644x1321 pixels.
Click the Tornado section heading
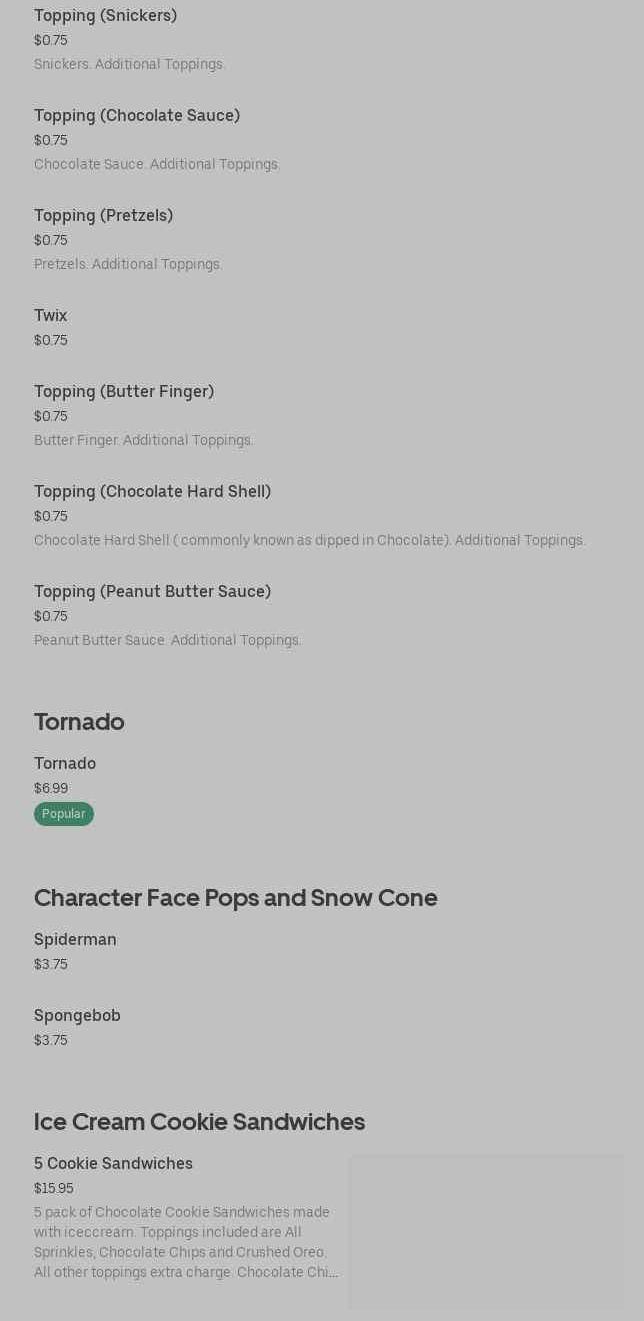click(x=79, y=722)
